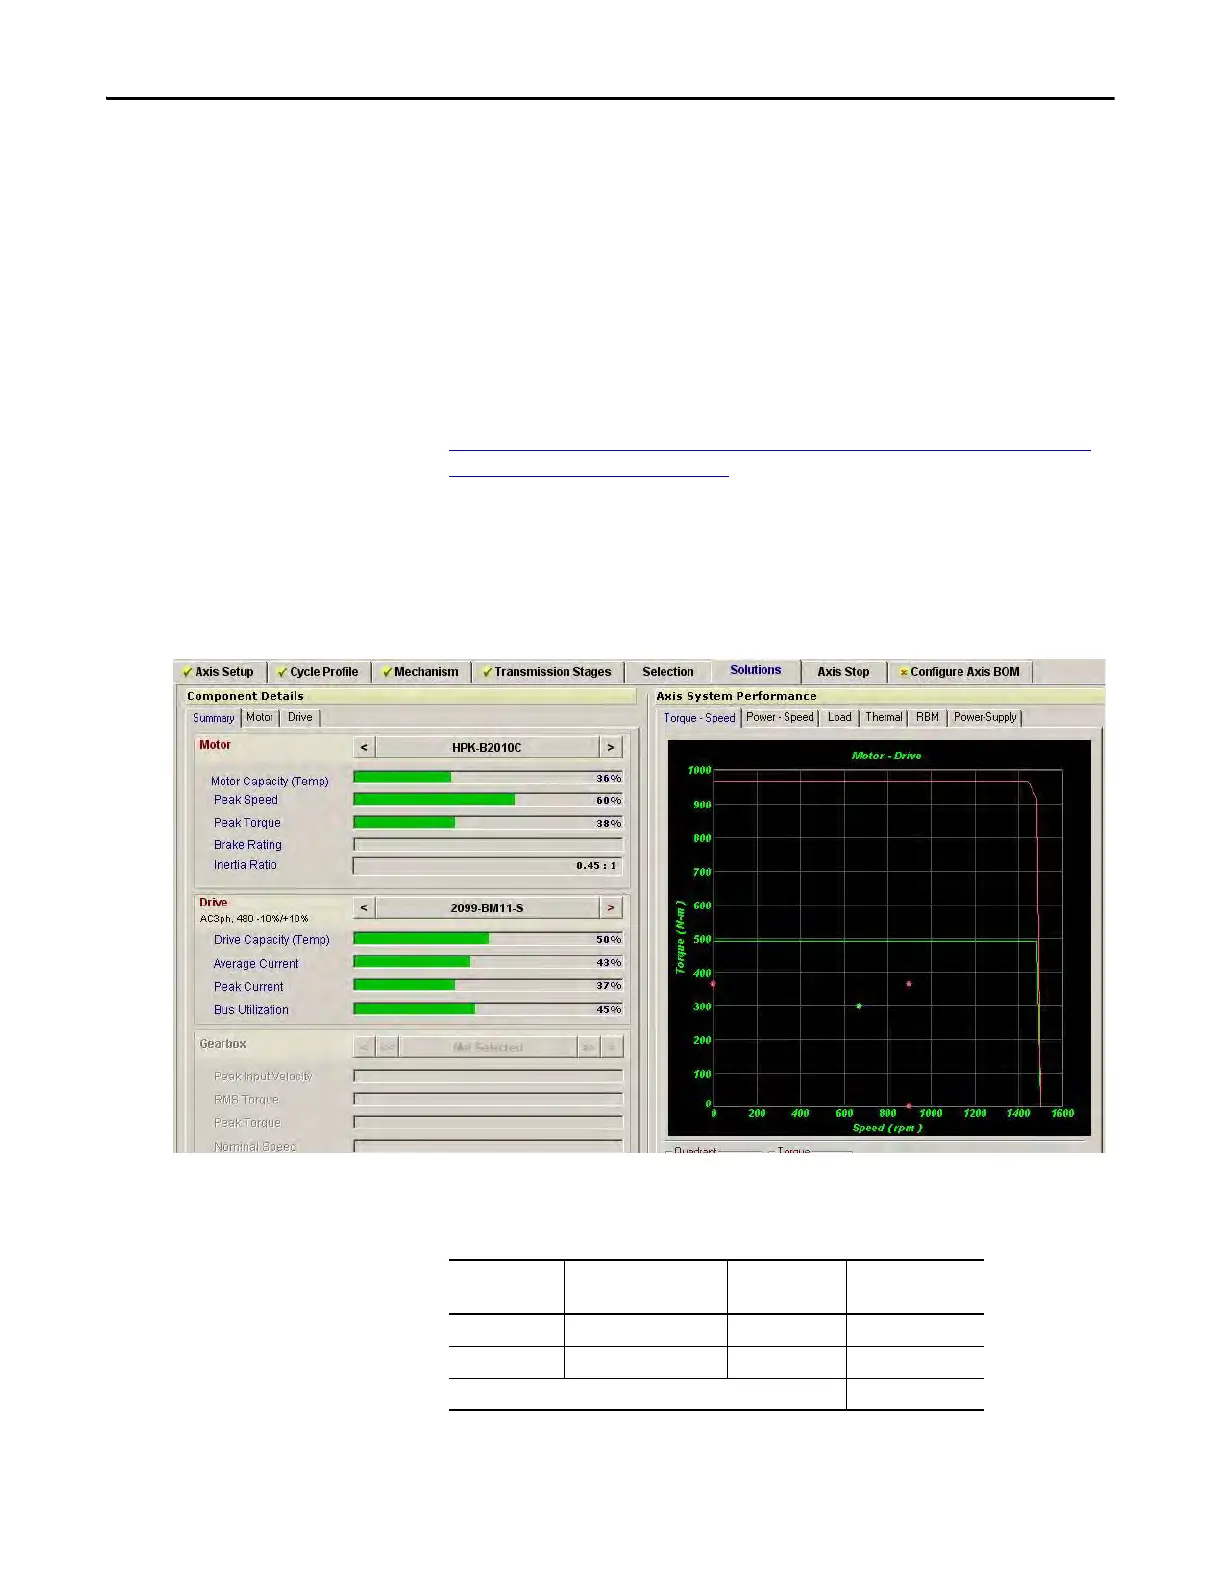The height and width of the screenshot is (1584, 1224).
Task: Click the HPK-B2010C motor name field
Action: [x=487, y=747]
